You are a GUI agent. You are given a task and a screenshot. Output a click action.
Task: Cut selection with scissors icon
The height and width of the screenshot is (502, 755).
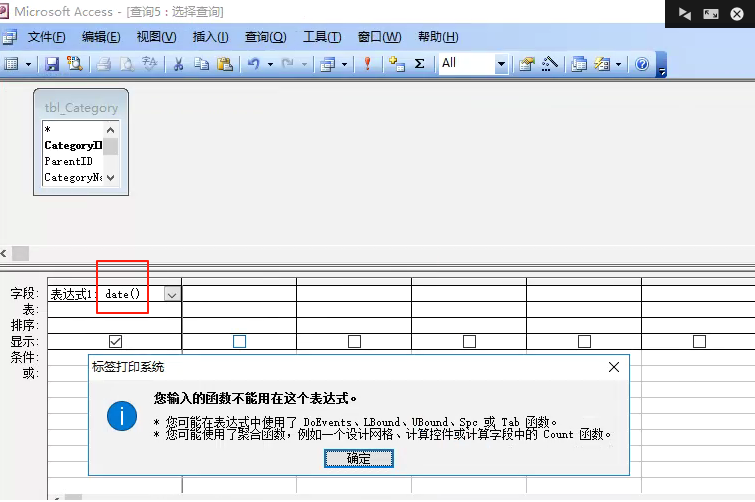pos(179,64)
